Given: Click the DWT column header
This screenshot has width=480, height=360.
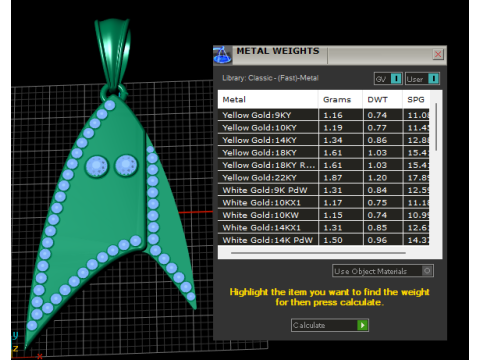Looking at the screenshot, I should [x=382, y=99].
